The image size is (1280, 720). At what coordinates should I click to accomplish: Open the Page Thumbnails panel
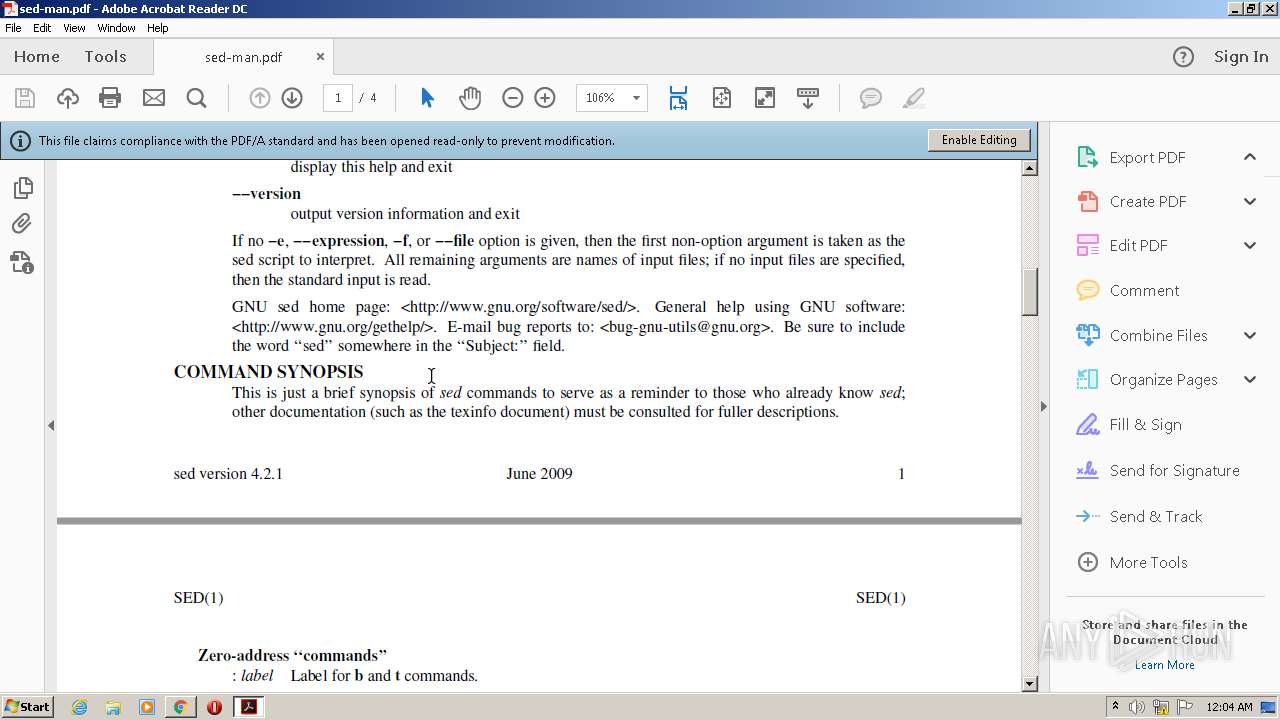point(22,188)
